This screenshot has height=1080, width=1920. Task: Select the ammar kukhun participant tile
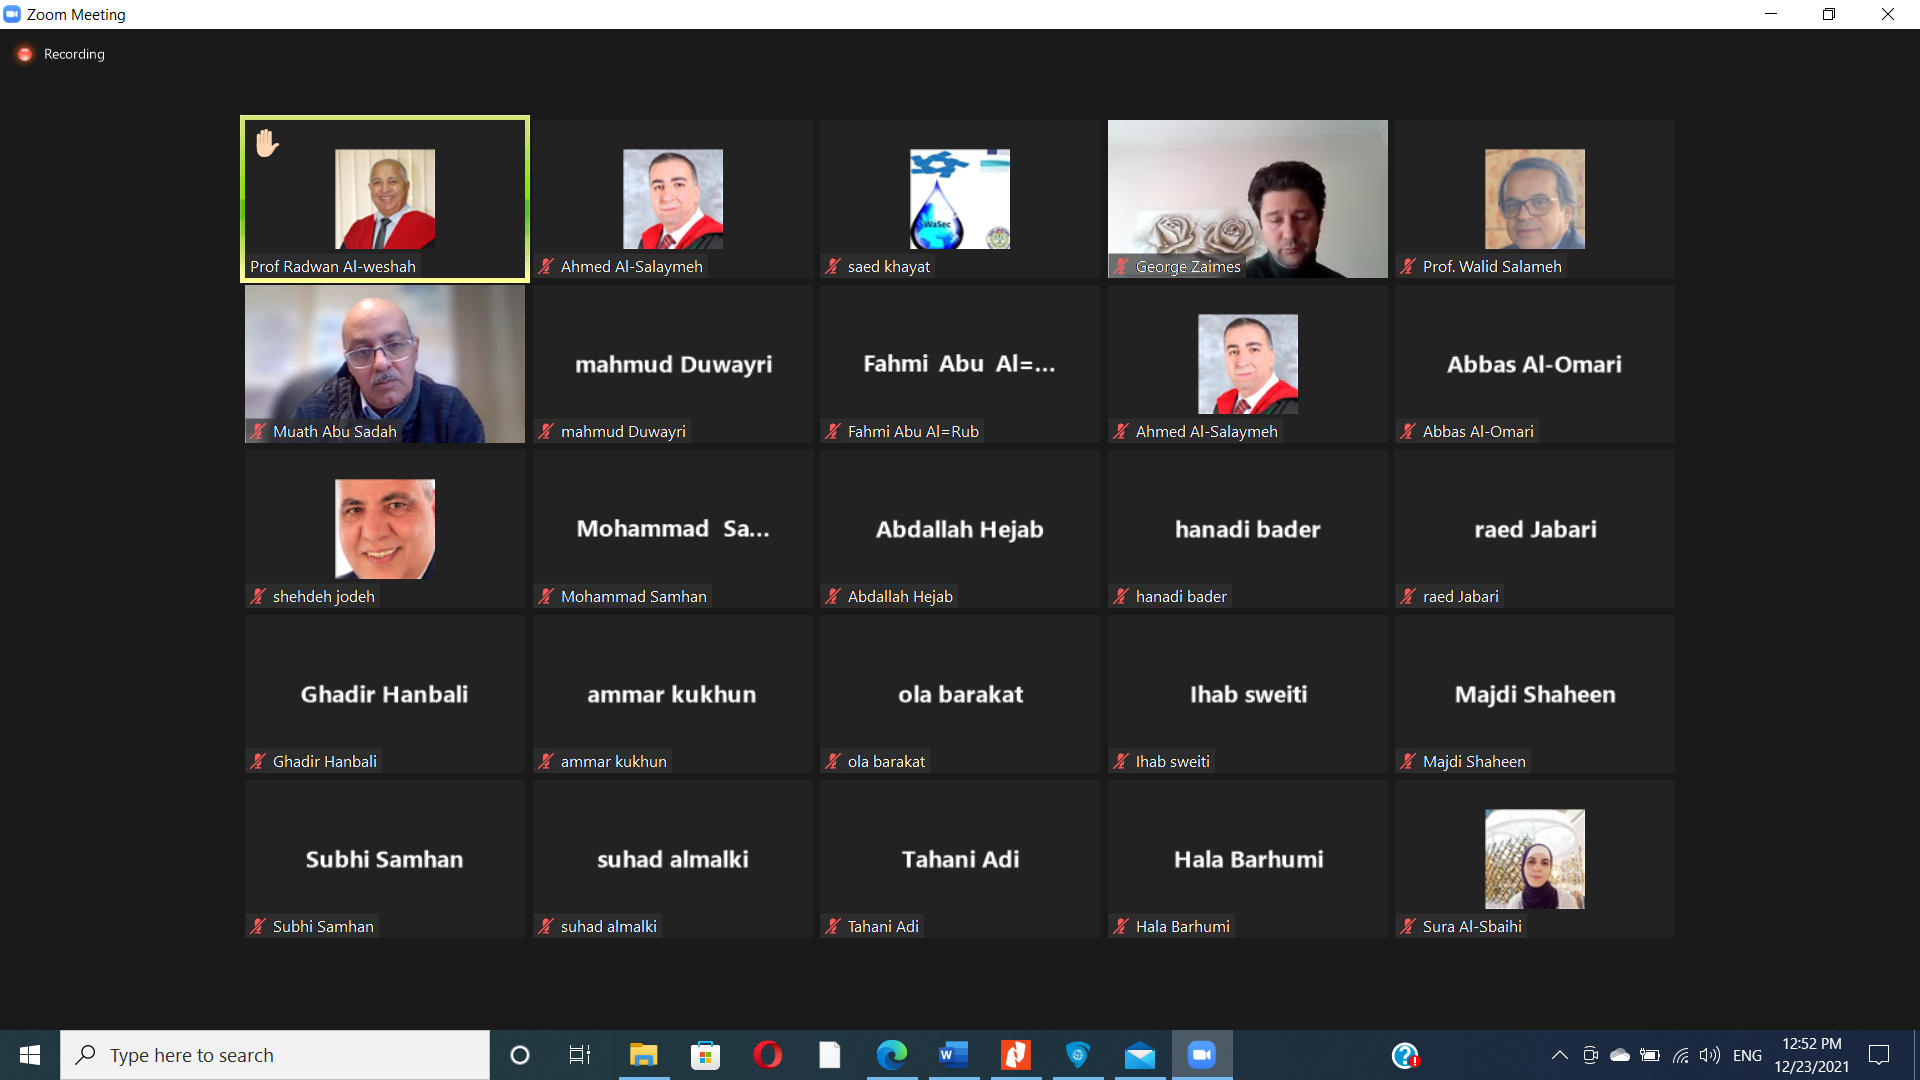[672, 694]
